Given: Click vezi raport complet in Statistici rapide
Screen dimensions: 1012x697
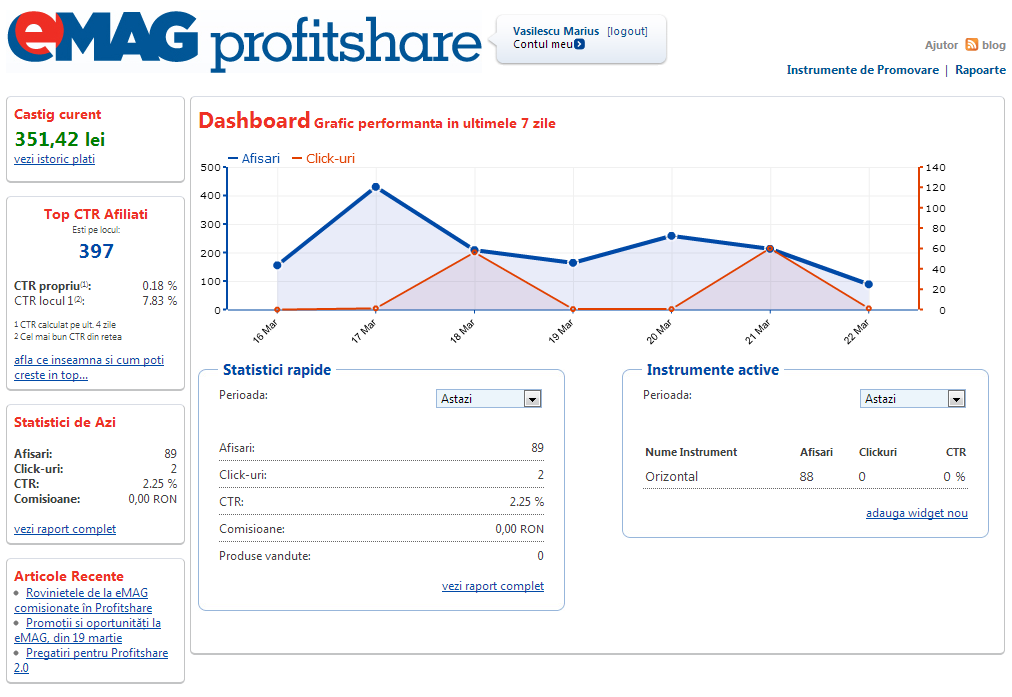Looking at the screenshot, I should [493, 586].
